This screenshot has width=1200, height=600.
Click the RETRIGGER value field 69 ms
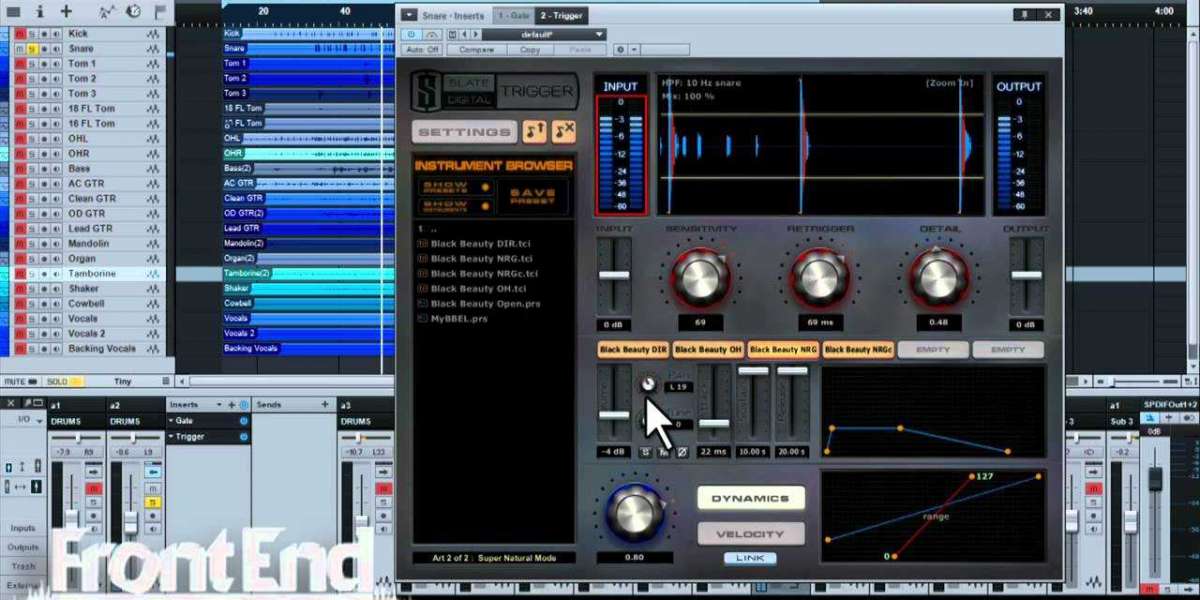click(x=820, y=323)
